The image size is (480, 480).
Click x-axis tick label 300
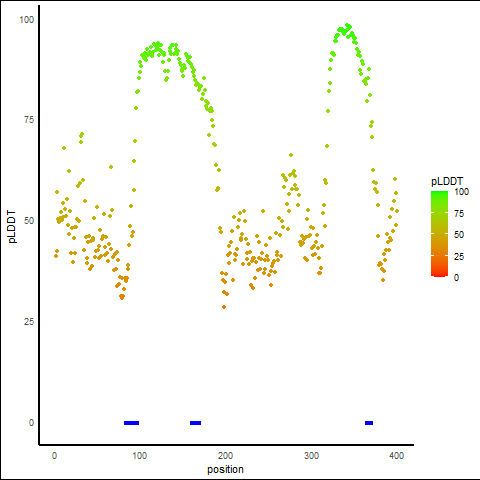pyautogui.click(x=311, y=455)
